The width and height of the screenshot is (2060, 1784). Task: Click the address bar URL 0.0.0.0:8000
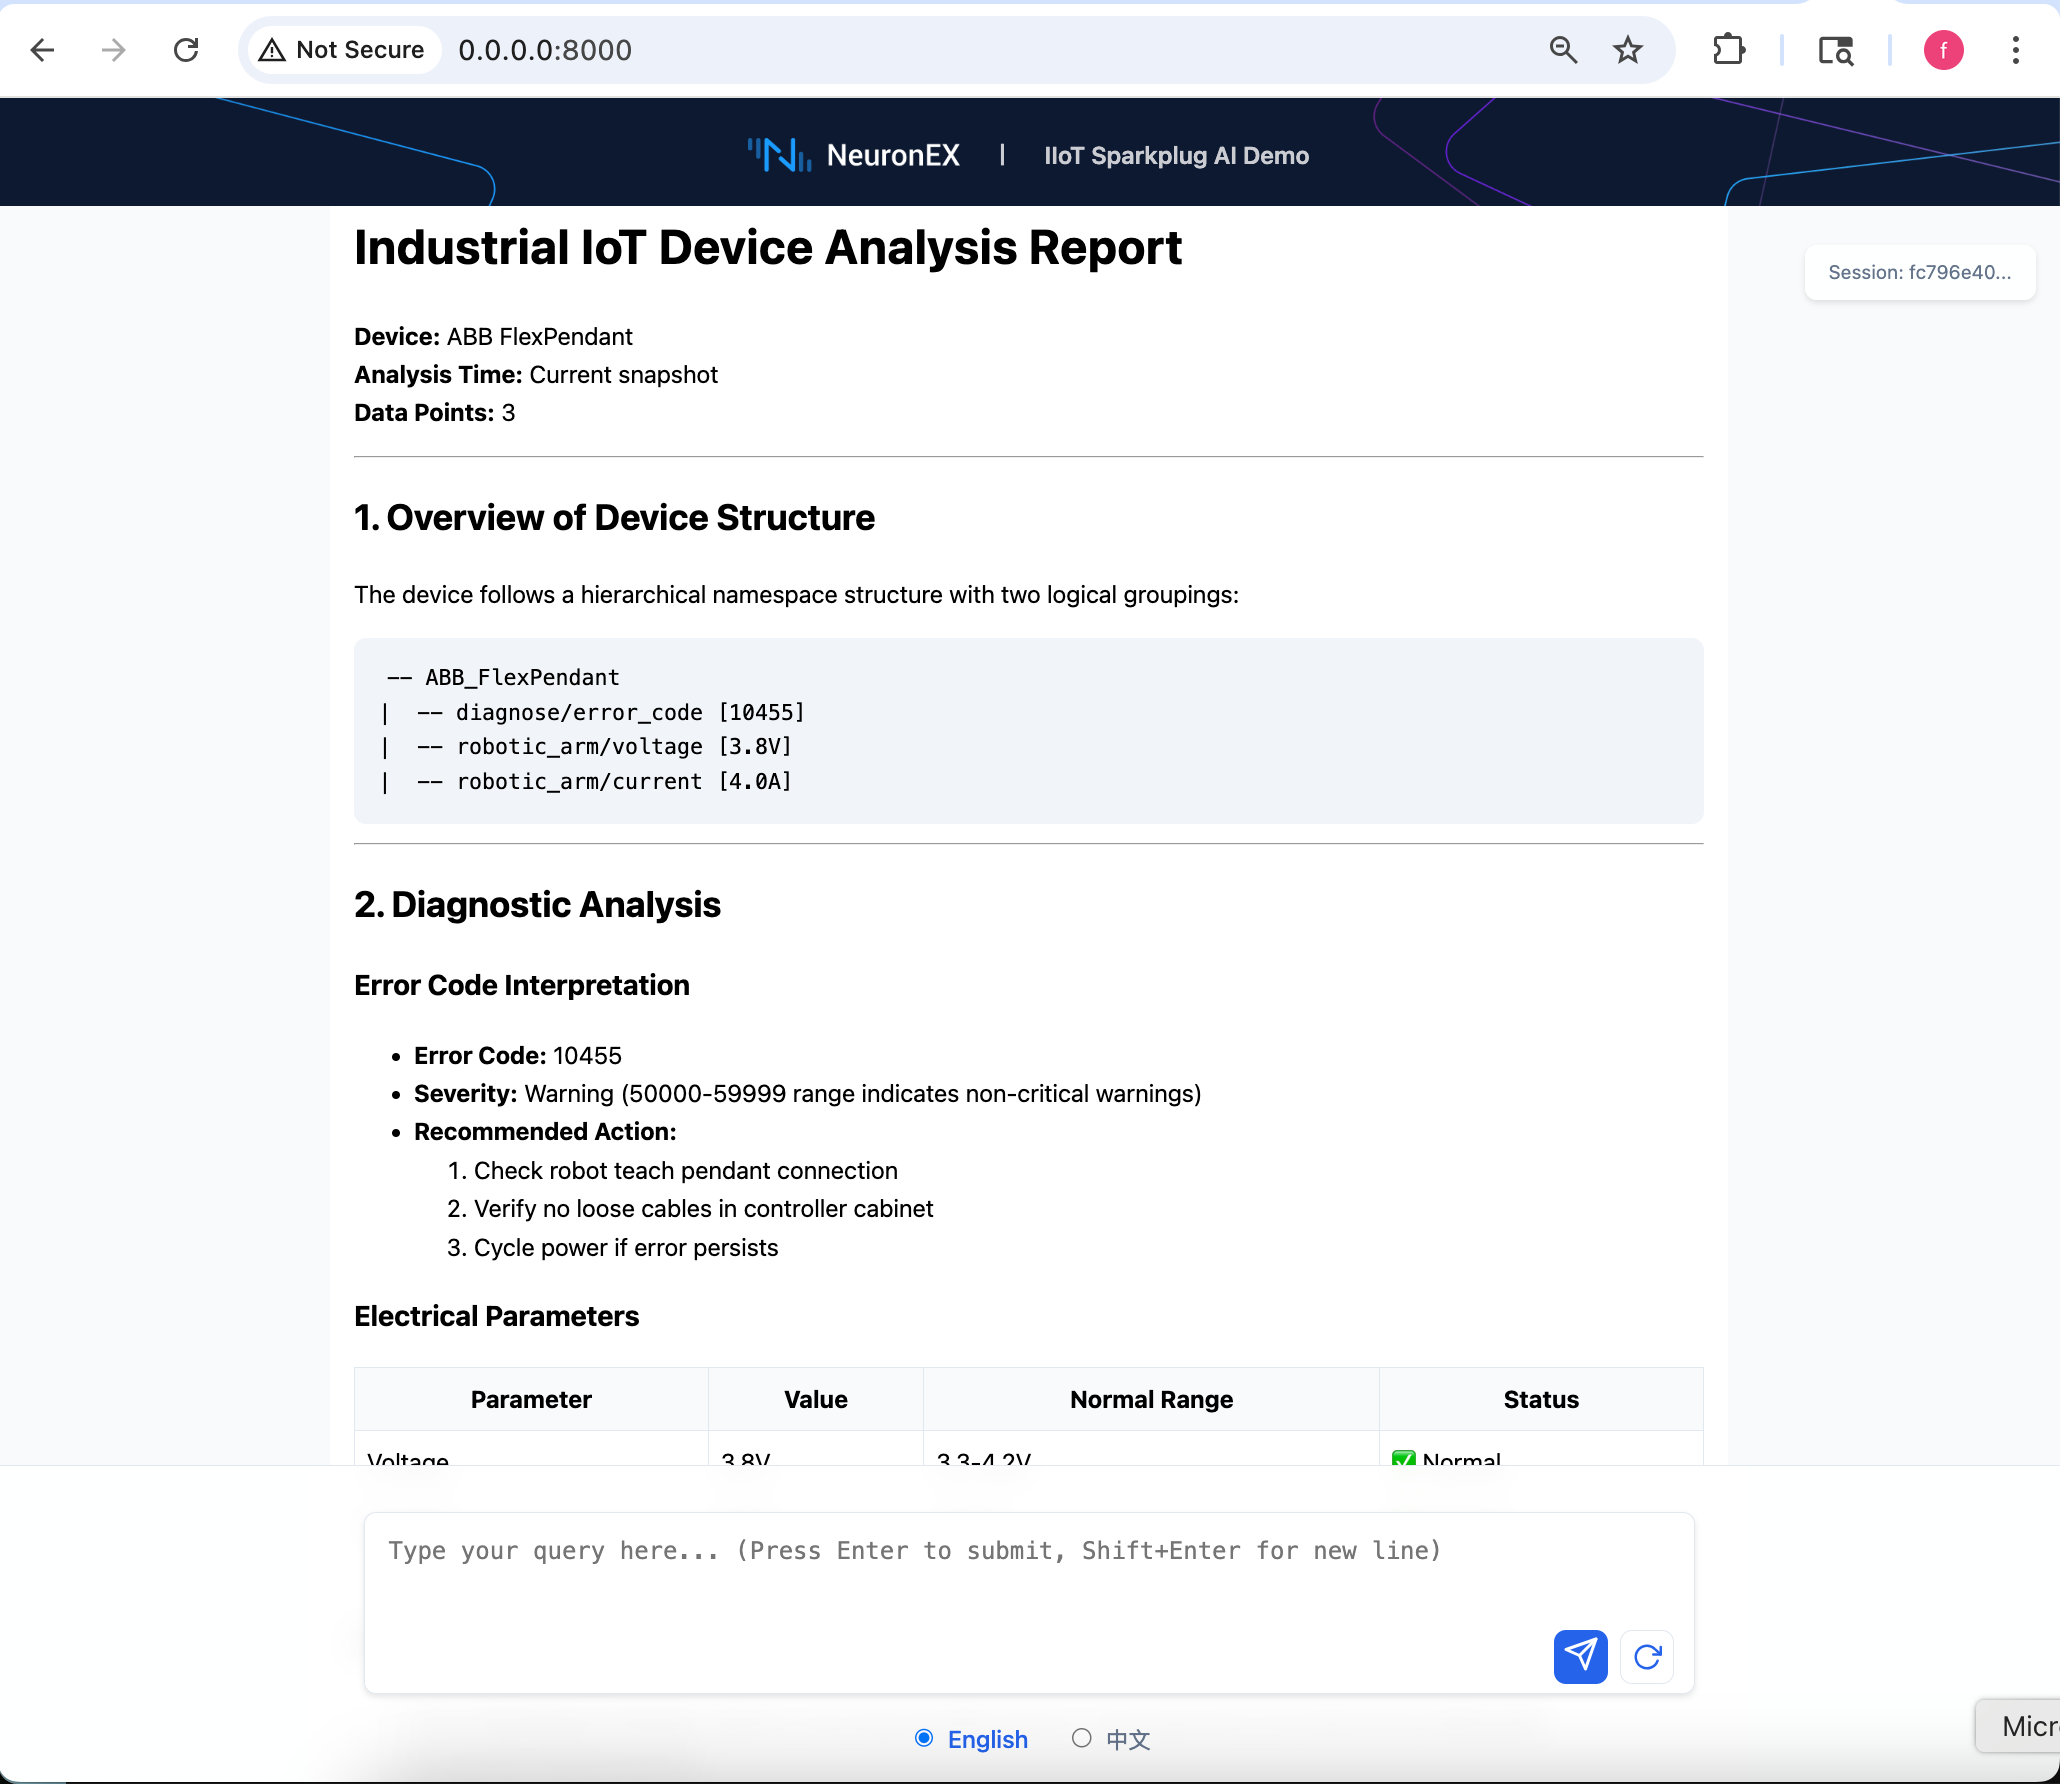(x=545, y=50)
